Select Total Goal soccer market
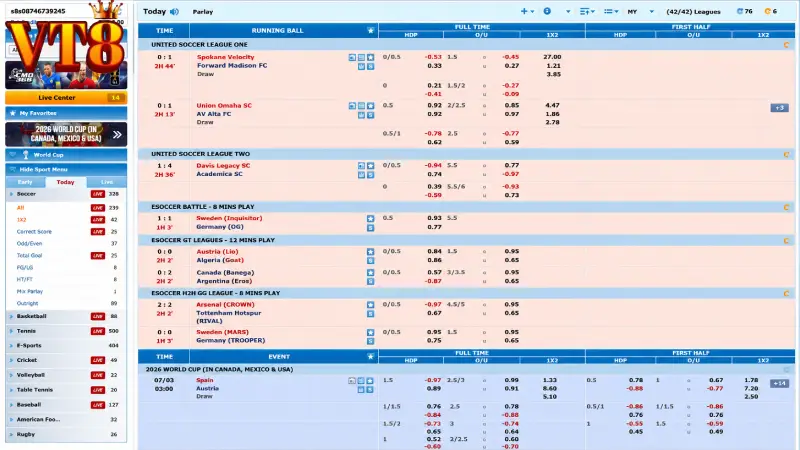 coord(29,256)
